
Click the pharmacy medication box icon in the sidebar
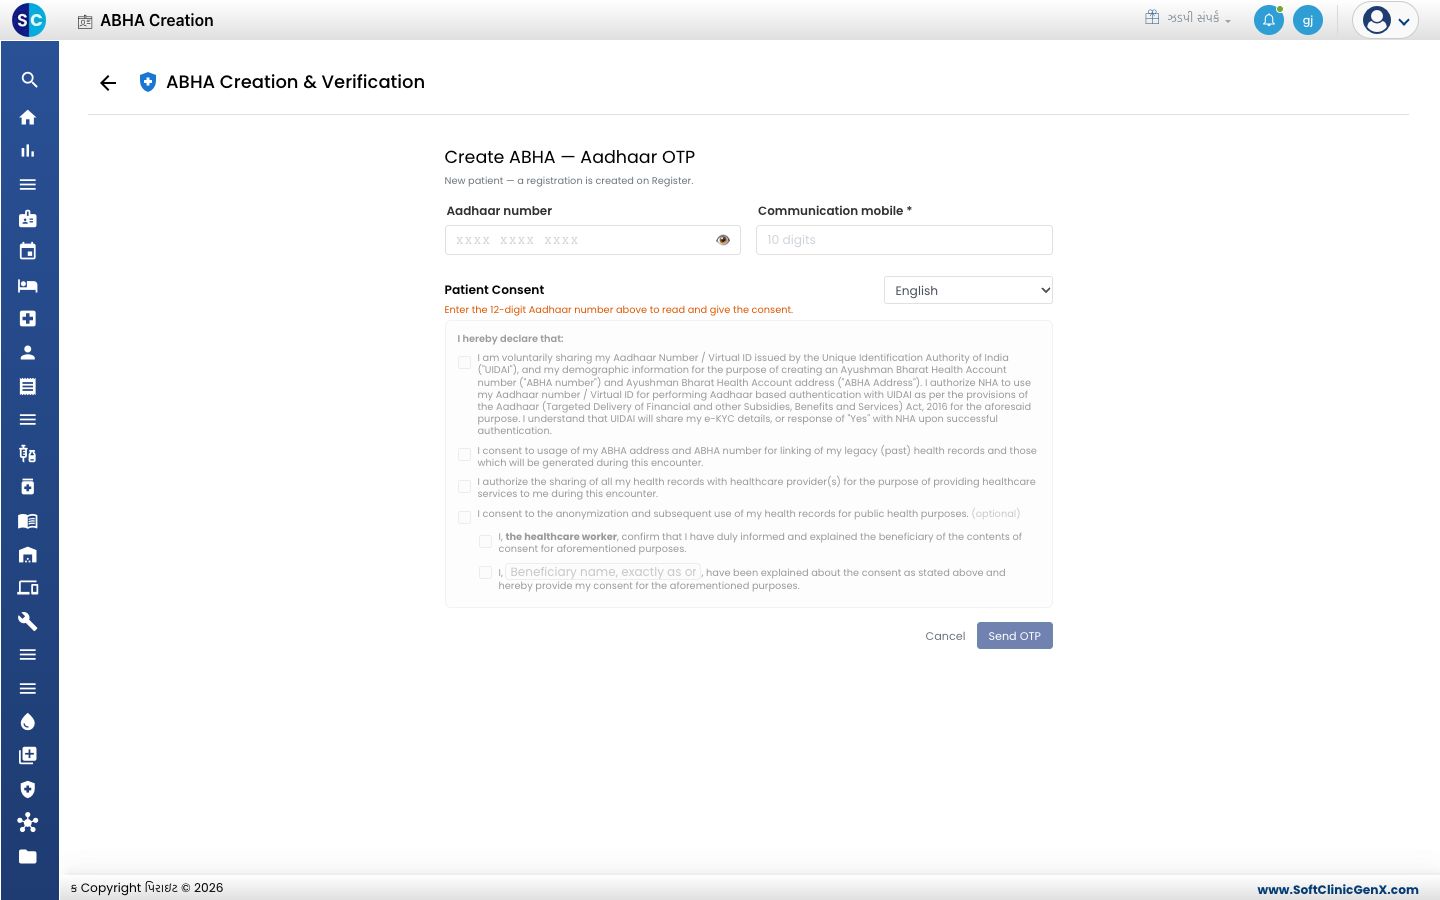[28, 487]
